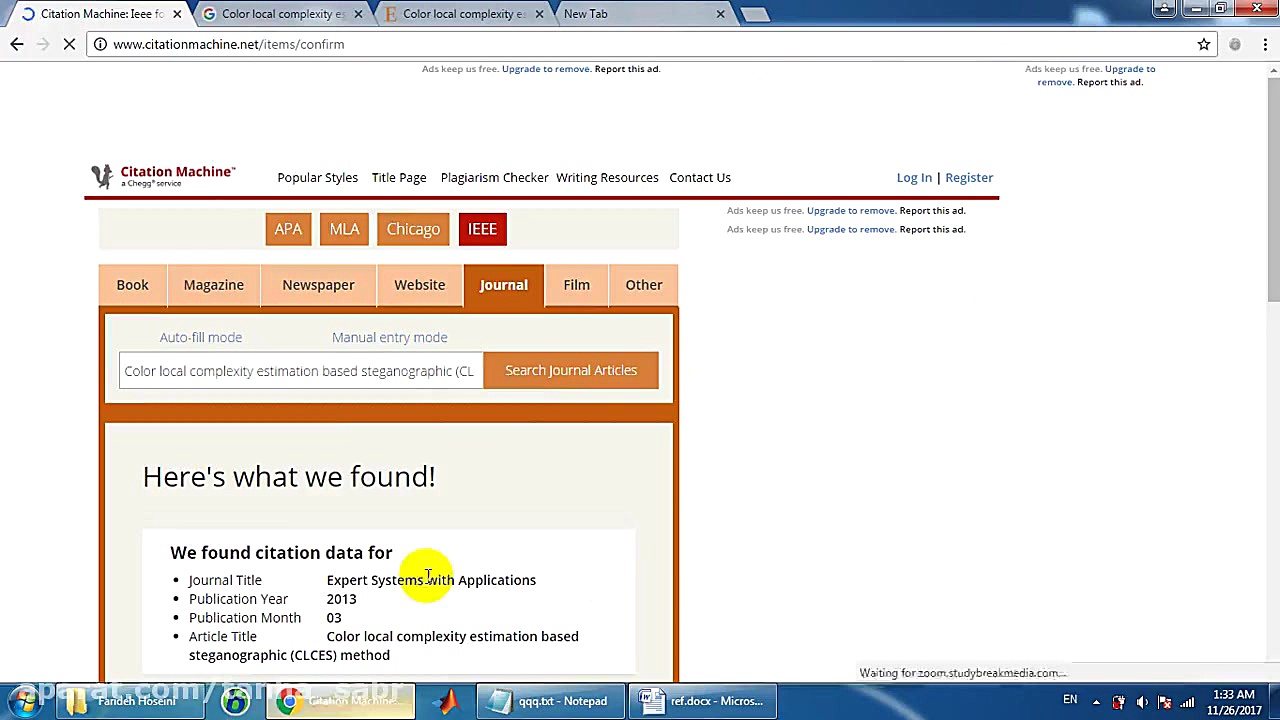
Task: Close the Citation Machine tab
Action: pyautogui.click(x=177, y=14)
